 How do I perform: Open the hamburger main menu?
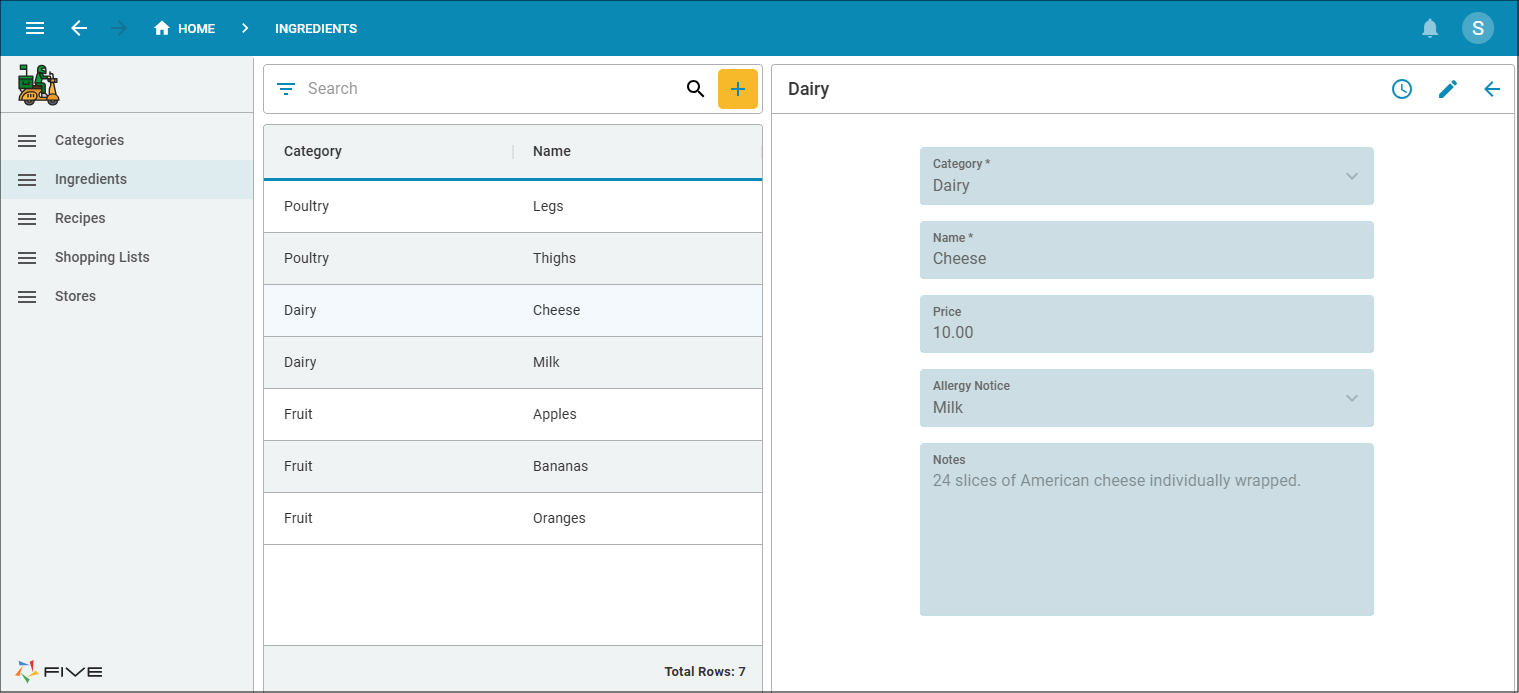point(35,28)
